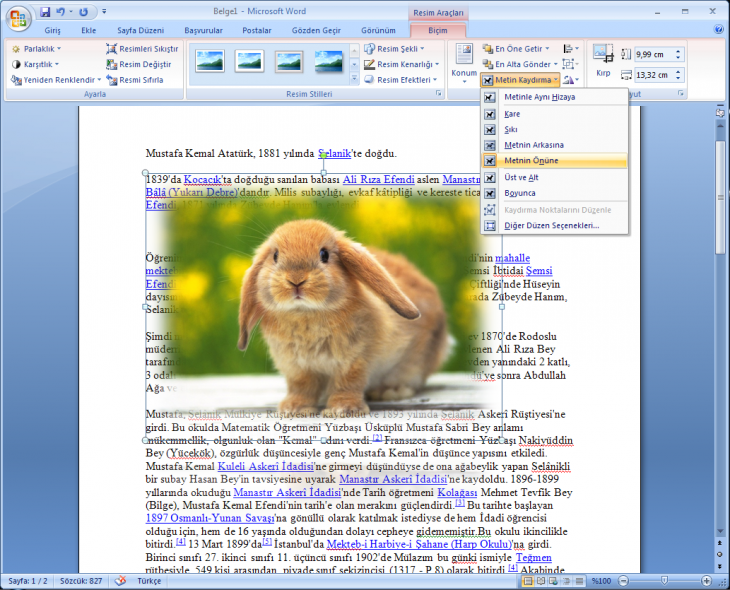Apply the fourth picture style thumbnail
The height and width of the screenshot is (590, 730).
point(329,61)
